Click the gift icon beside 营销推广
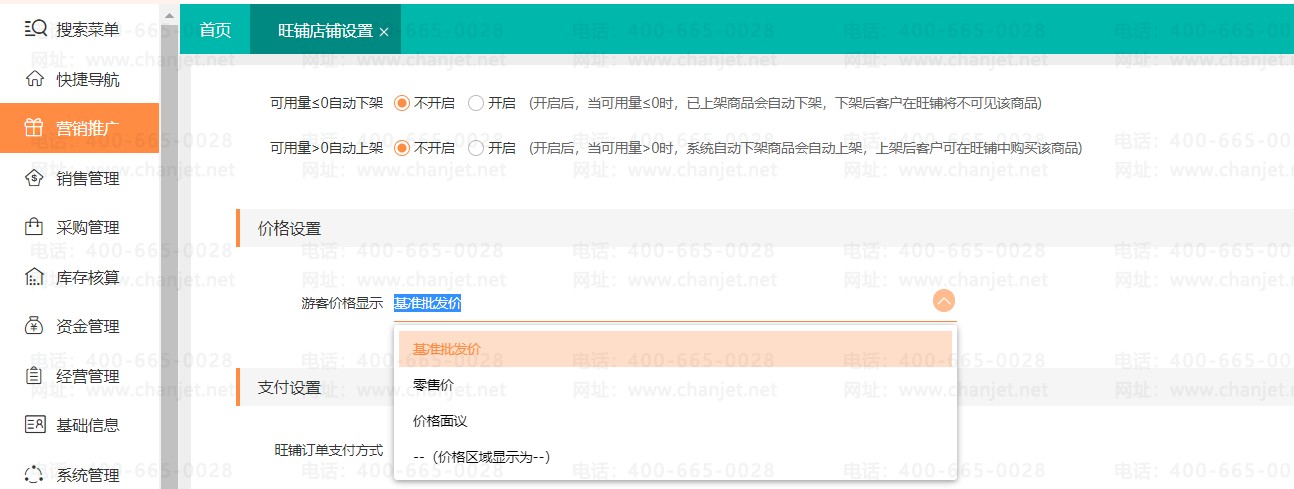Viewport: 1294px width, 489px height. point(35,128)
